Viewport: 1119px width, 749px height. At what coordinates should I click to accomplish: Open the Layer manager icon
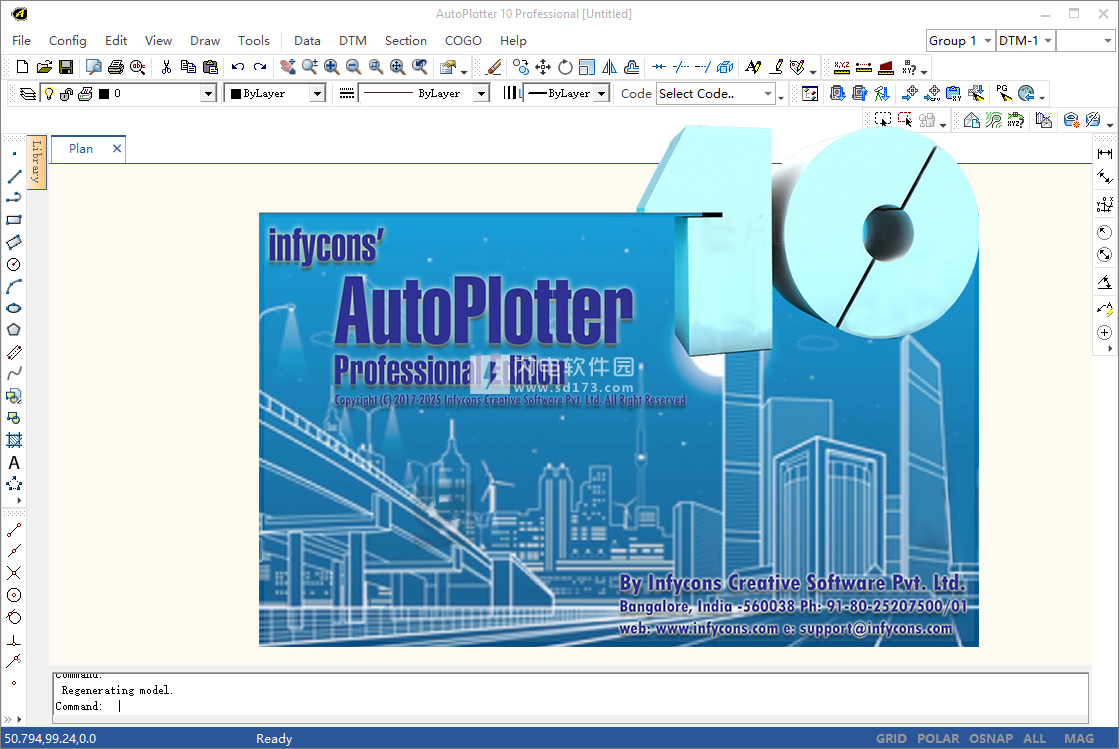(x=28, y=93)
